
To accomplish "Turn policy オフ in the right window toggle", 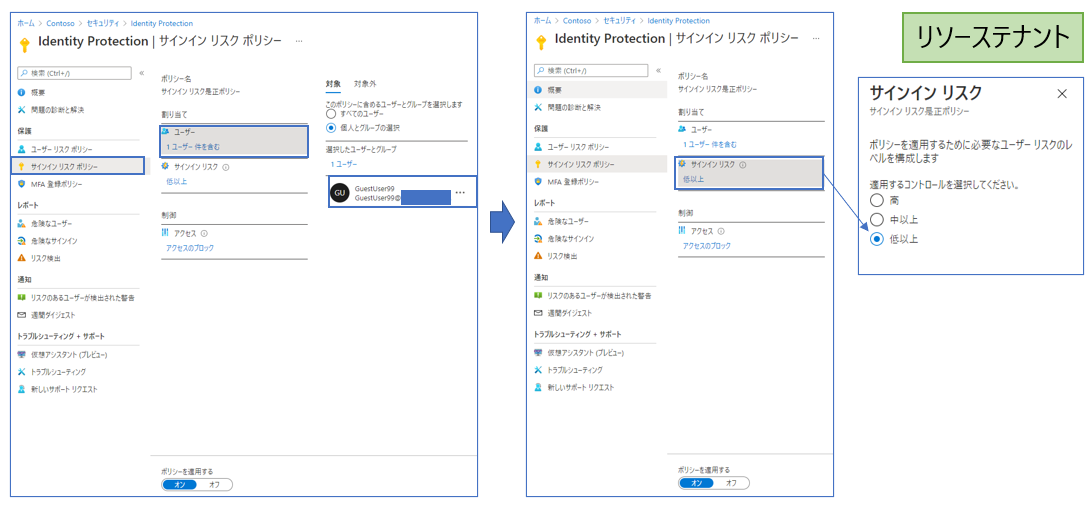I will click(x=731, y=483).
